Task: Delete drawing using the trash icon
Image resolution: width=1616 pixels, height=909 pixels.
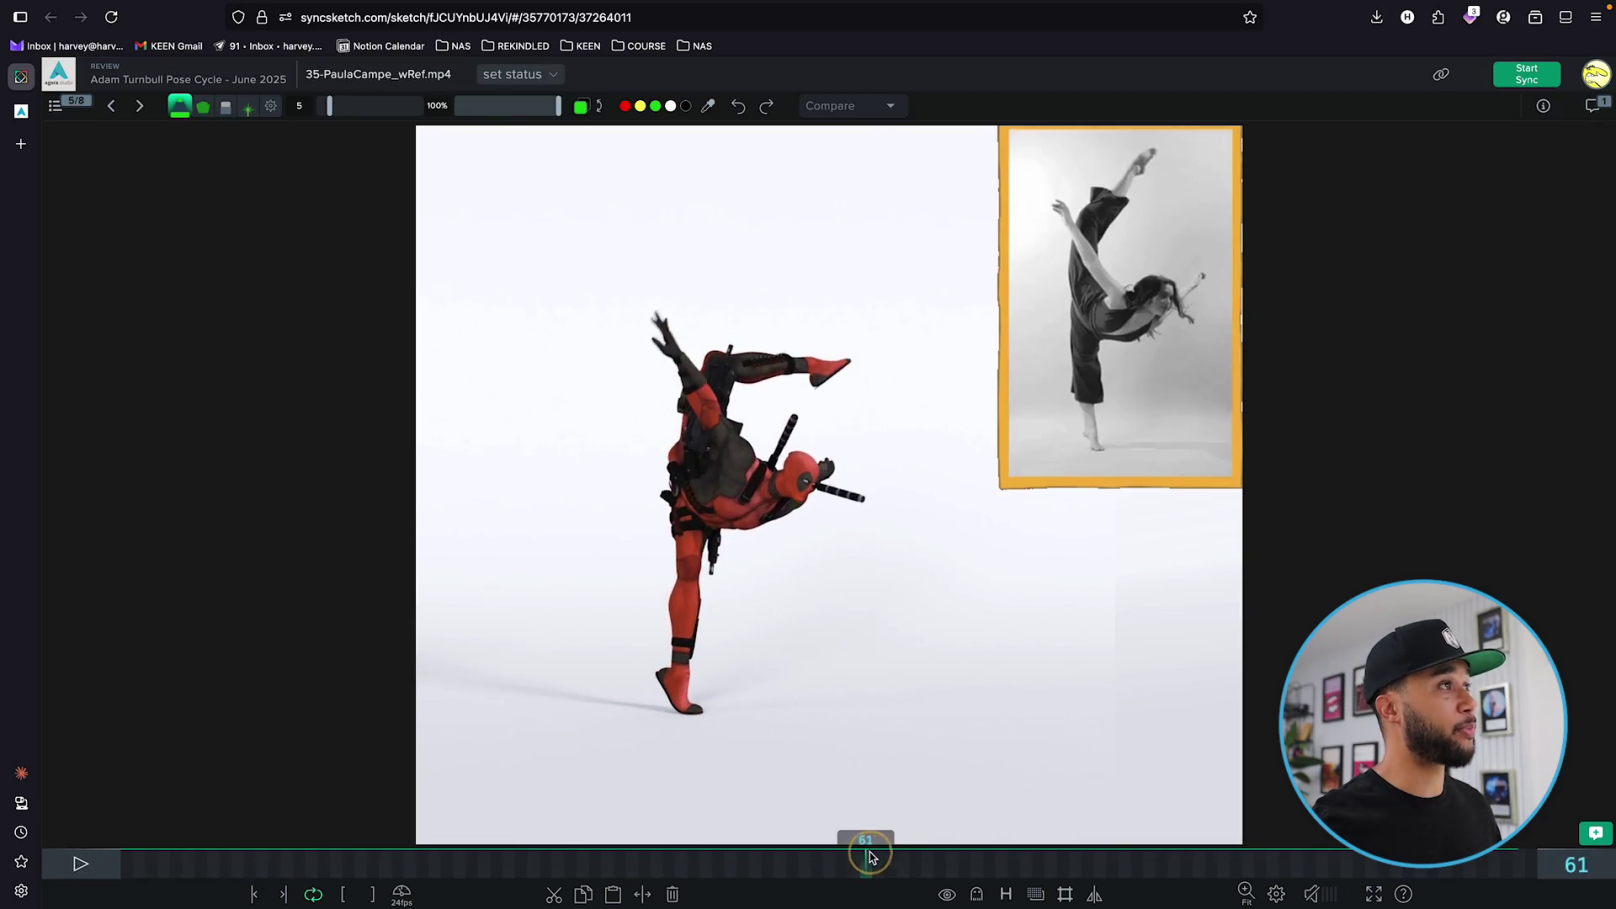Action: pyautogui.click(x=673, y=894)
